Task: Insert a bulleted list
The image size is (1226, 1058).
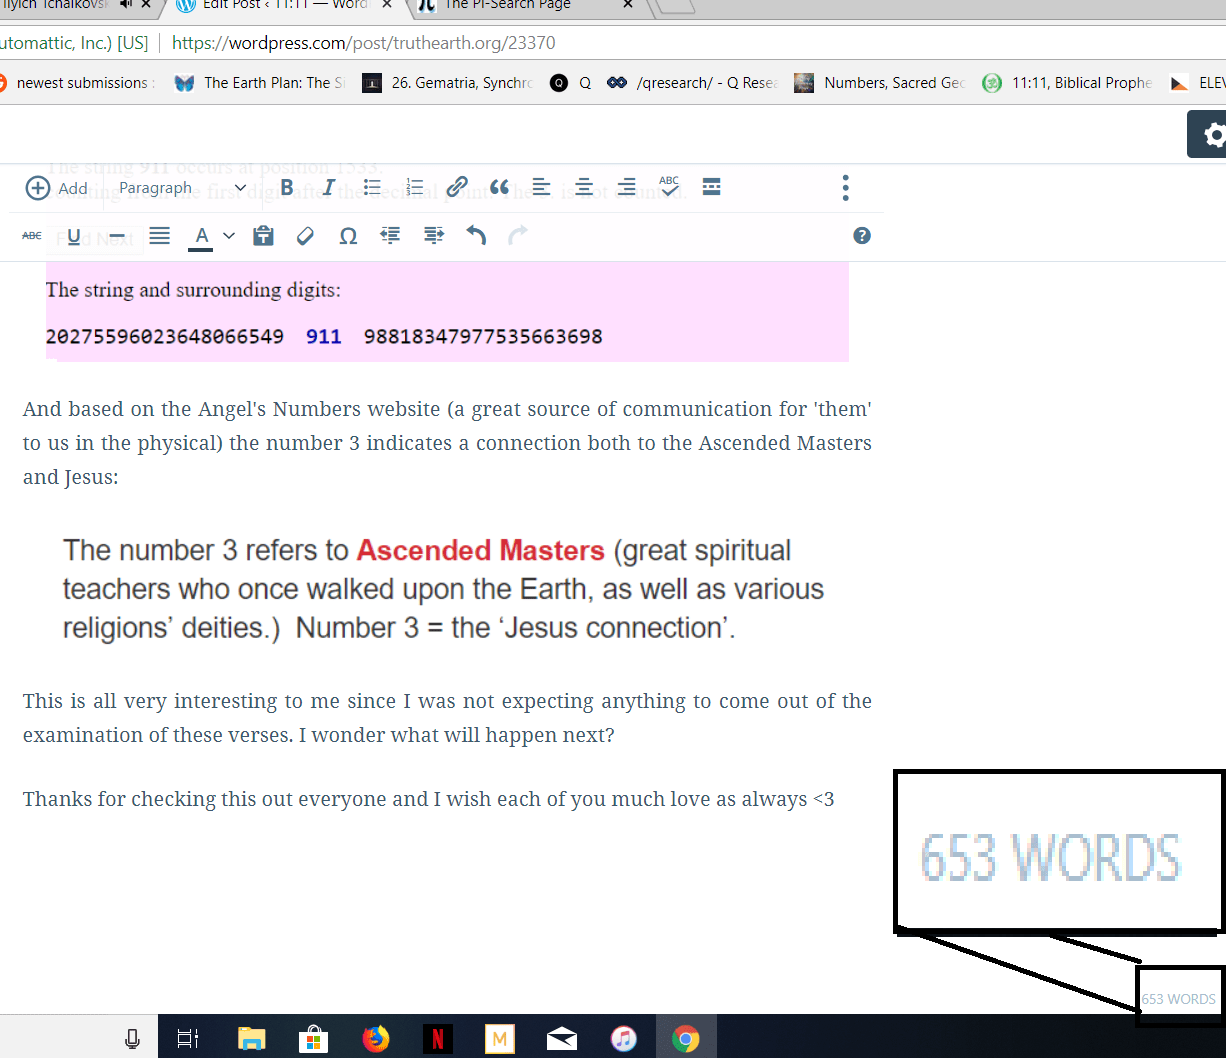Action: (372, 188)
